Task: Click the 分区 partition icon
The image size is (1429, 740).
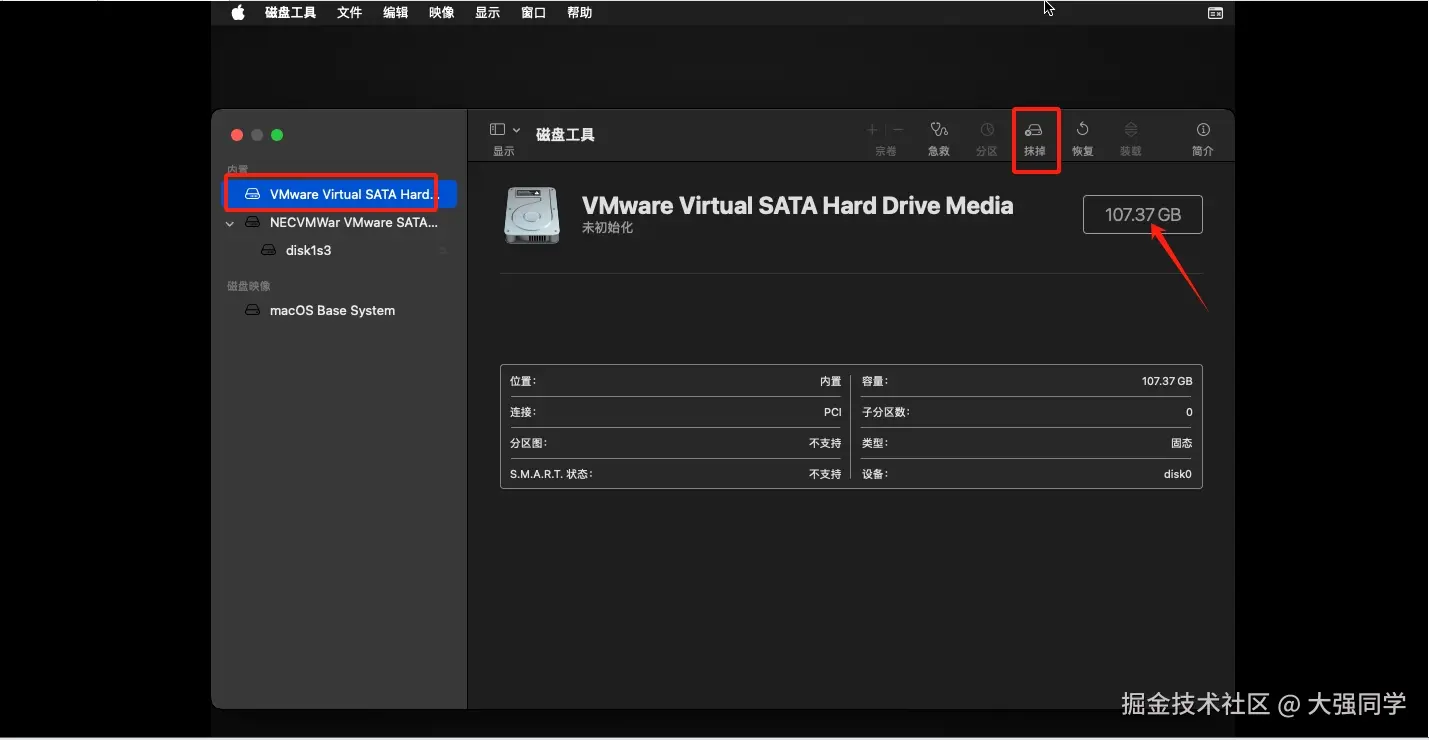Action: pos(987,130)
